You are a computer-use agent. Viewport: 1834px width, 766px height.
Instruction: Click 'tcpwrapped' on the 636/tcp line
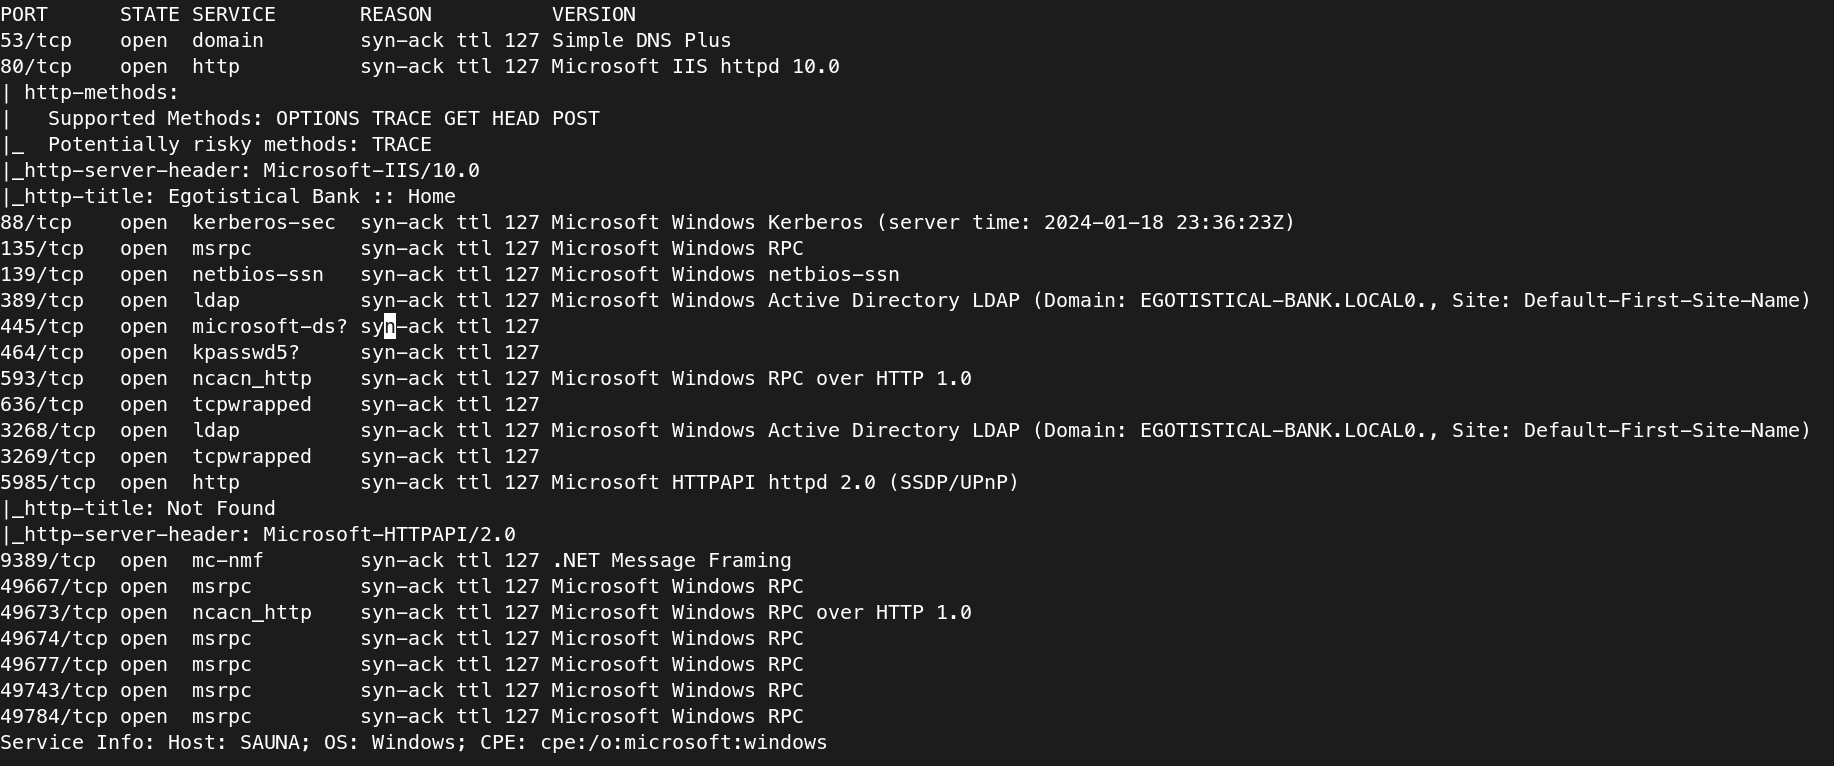252,405
